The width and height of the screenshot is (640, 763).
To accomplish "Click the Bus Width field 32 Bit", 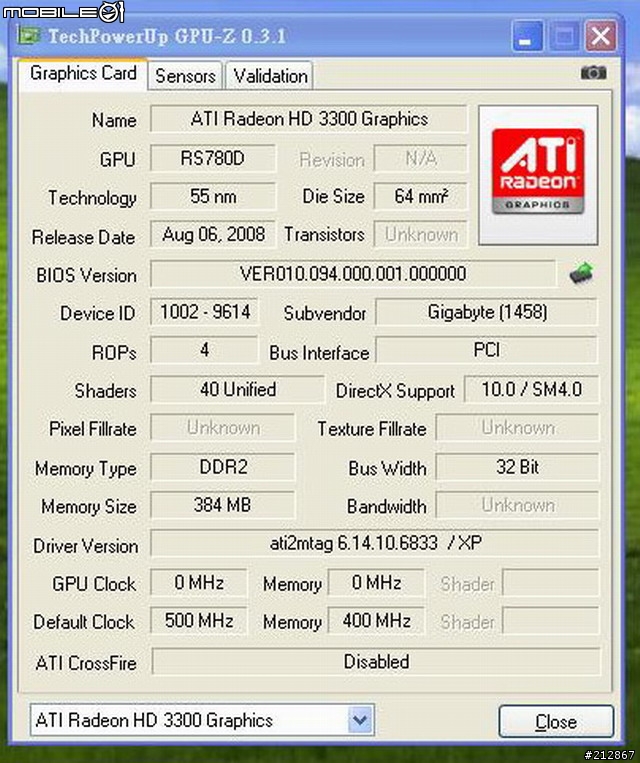I will [x=517, y=467].
